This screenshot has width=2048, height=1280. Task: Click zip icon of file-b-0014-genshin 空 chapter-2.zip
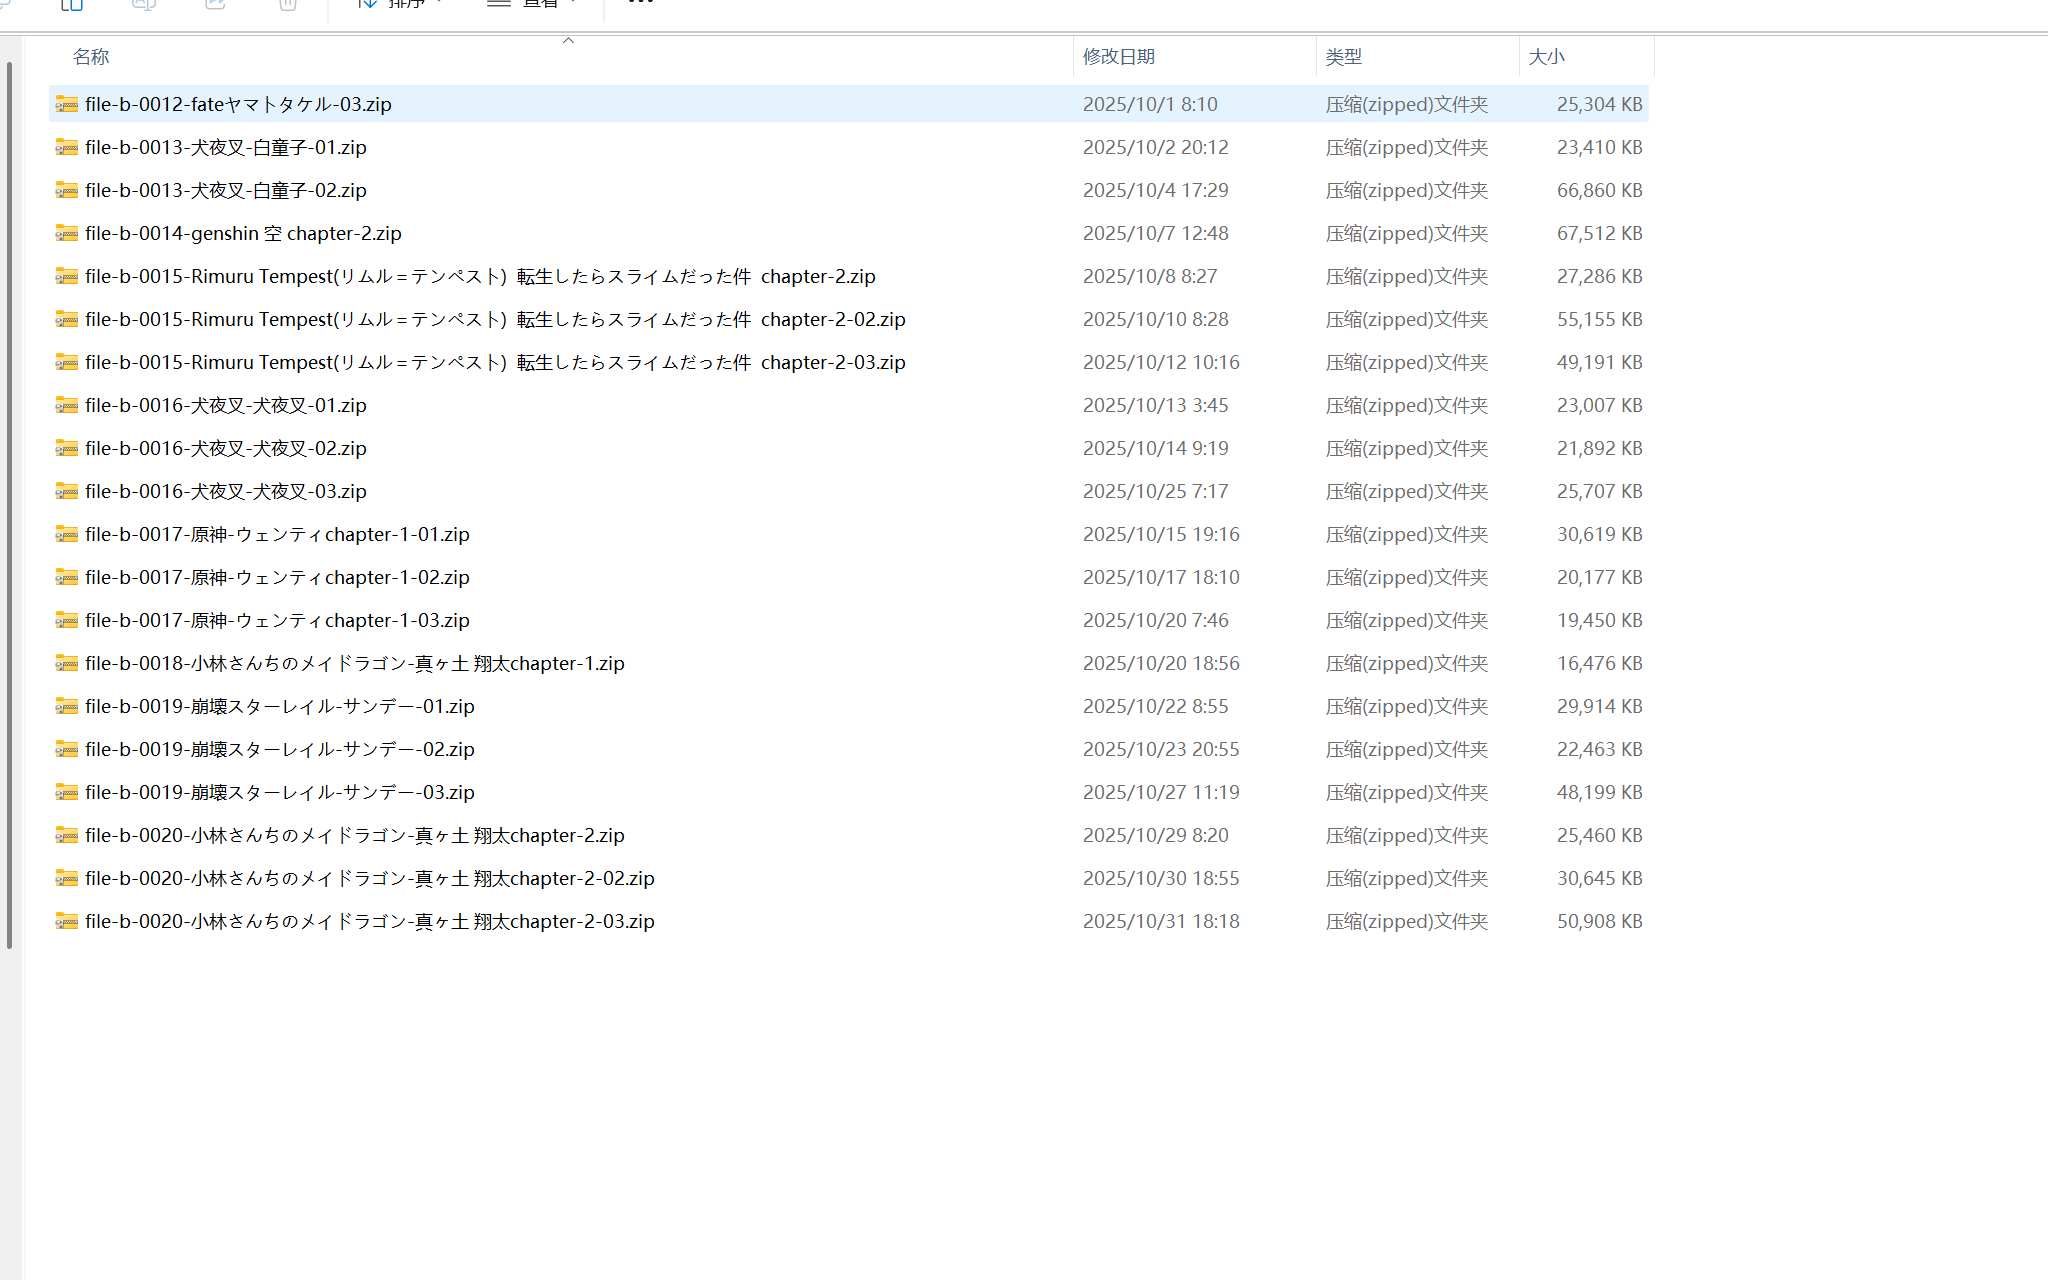click(67, 233)
